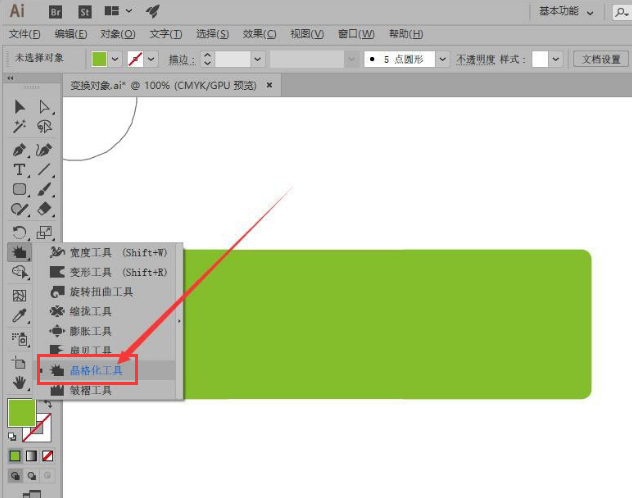Open the 效果(C) menu

point(260,34)
